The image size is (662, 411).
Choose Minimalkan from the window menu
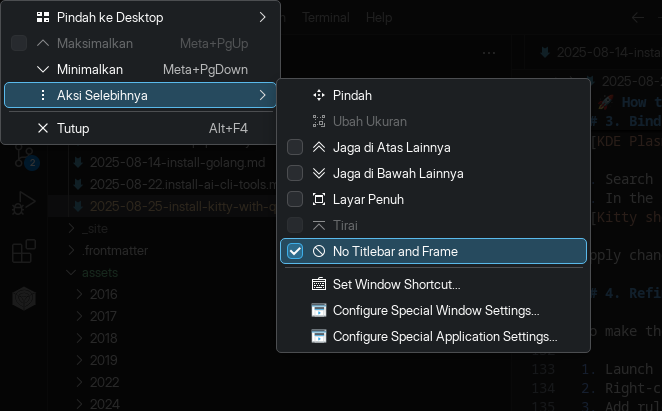point(140,69)
